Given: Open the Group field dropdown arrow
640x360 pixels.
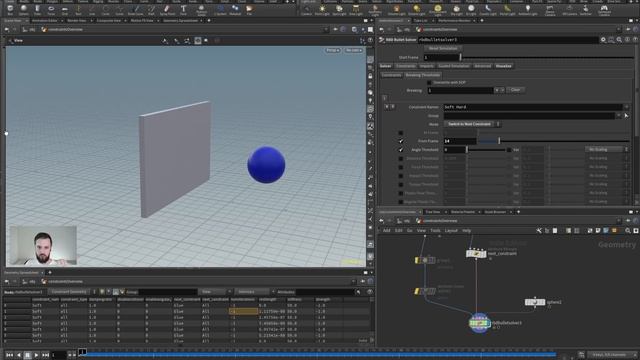Looking at the screenshot, I should click(619, 116).
